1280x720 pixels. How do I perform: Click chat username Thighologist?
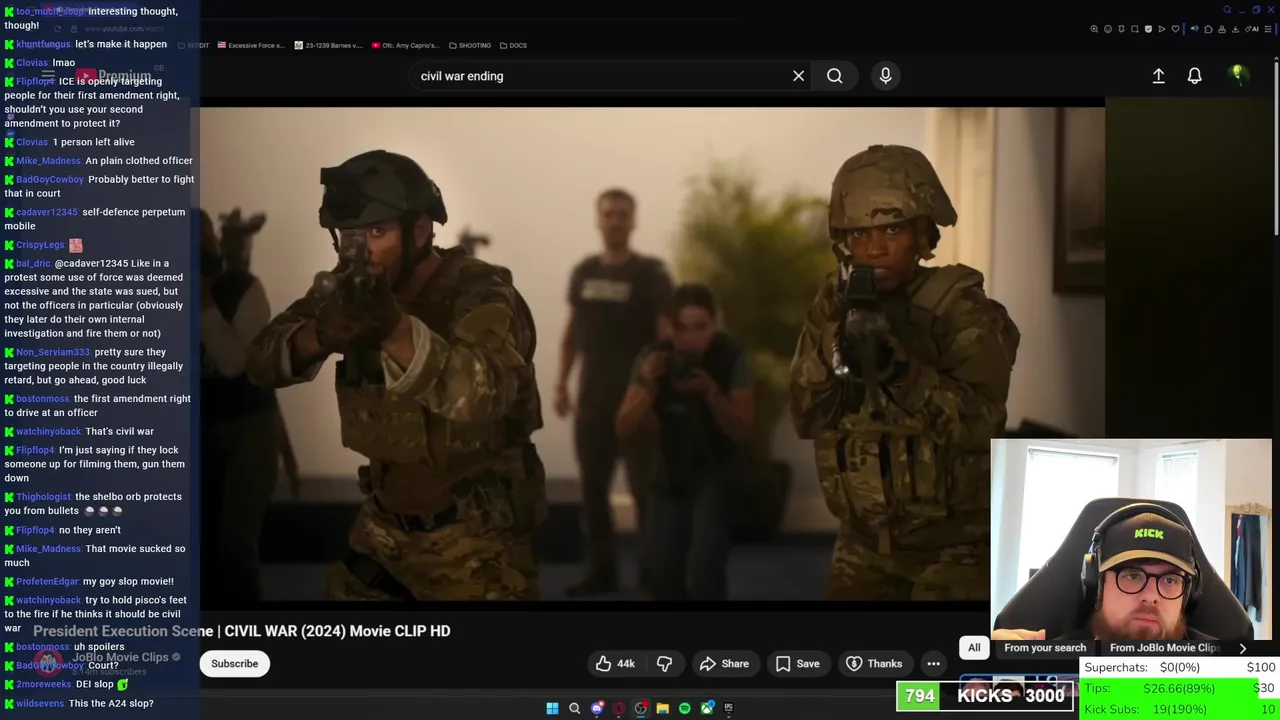(x=43, y=497)
